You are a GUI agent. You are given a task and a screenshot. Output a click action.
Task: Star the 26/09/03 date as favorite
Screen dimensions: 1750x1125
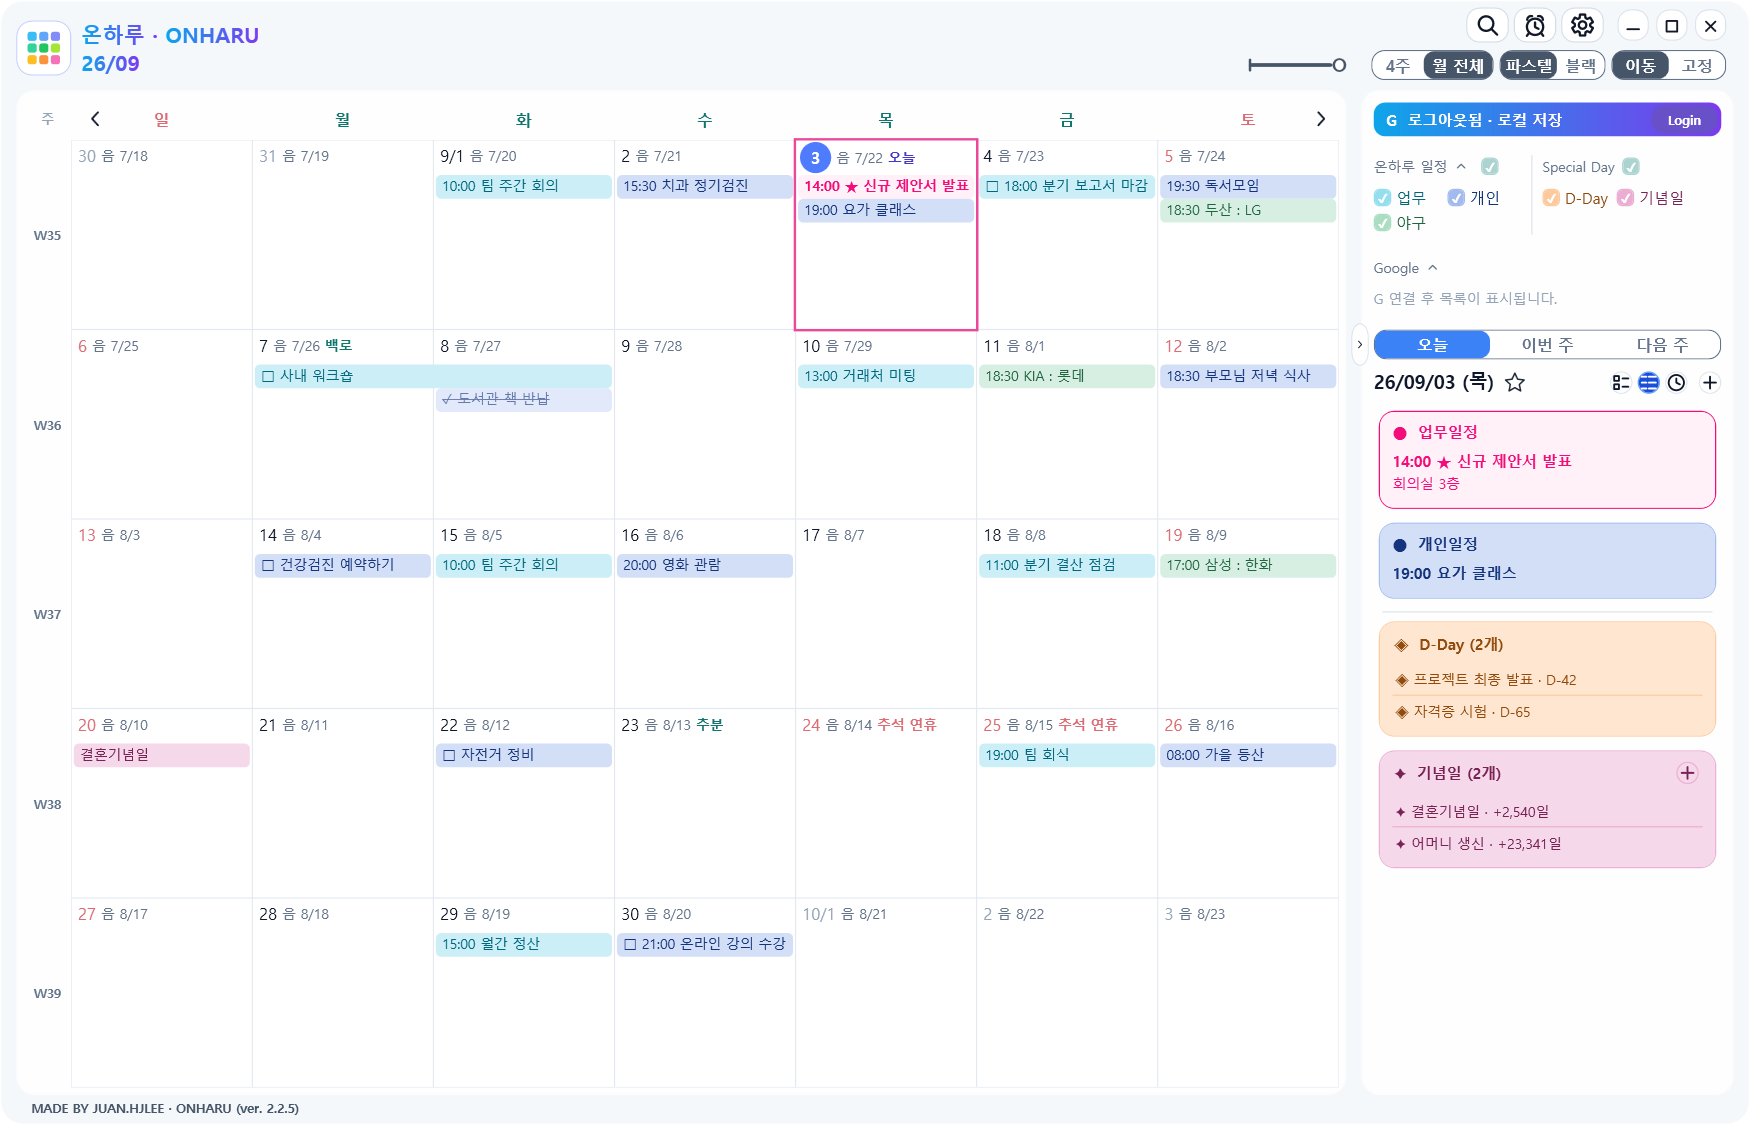[1515, 382]
